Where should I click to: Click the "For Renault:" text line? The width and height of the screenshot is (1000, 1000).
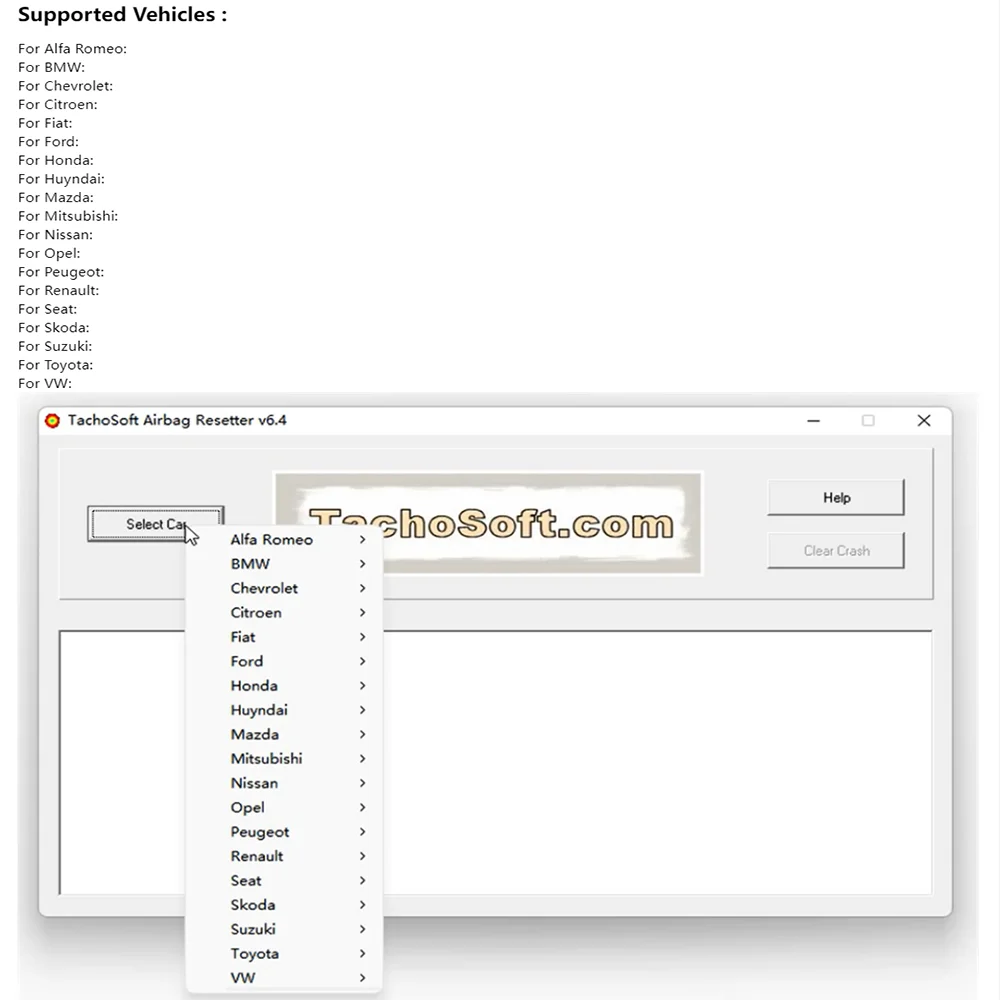(59, 291)
